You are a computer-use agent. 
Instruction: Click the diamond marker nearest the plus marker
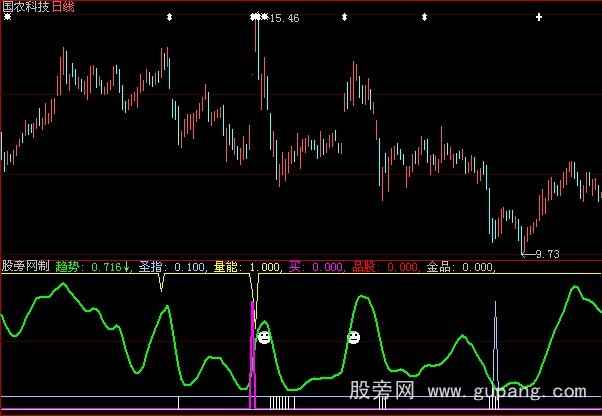point(424,17)
